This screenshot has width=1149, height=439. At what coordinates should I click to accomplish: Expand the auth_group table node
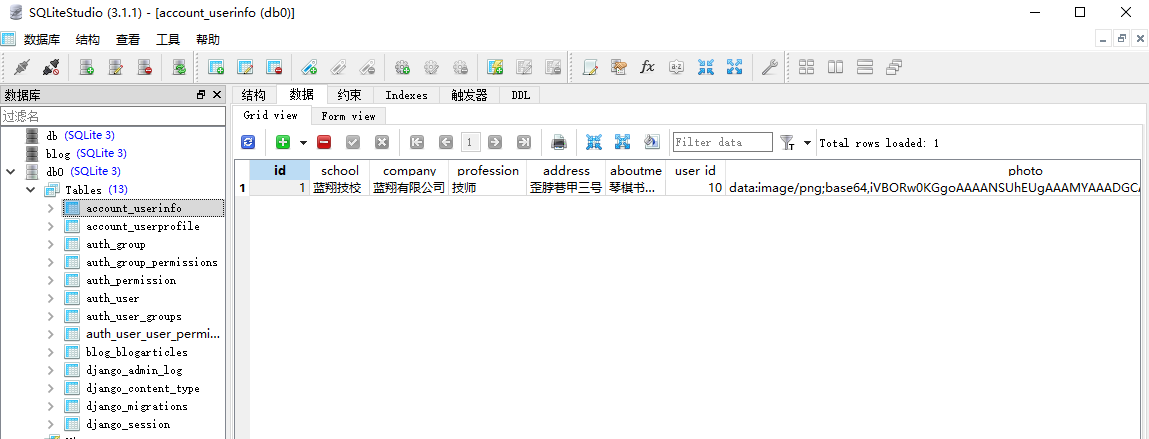coord(51,244)
